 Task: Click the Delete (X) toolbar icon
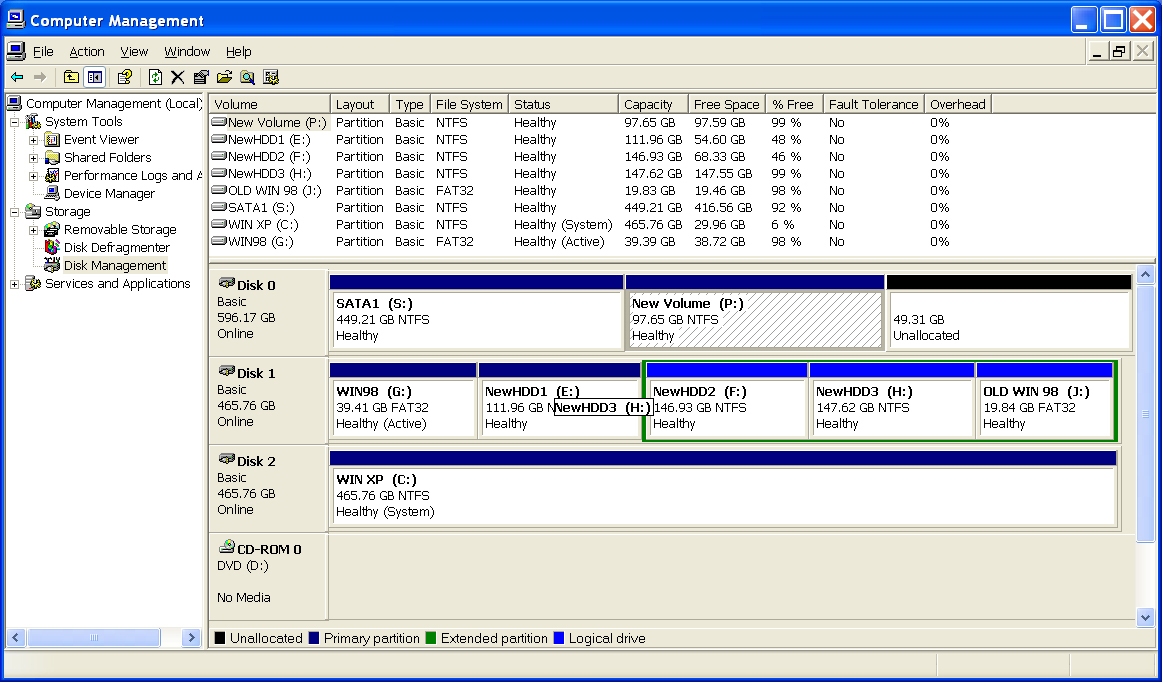click(x=178, y=77)
